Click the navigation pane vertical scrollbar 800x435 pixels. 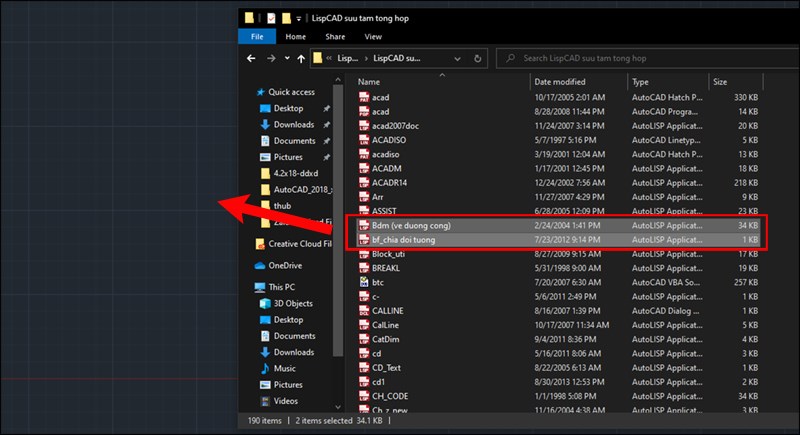click(x=337, y=219)
